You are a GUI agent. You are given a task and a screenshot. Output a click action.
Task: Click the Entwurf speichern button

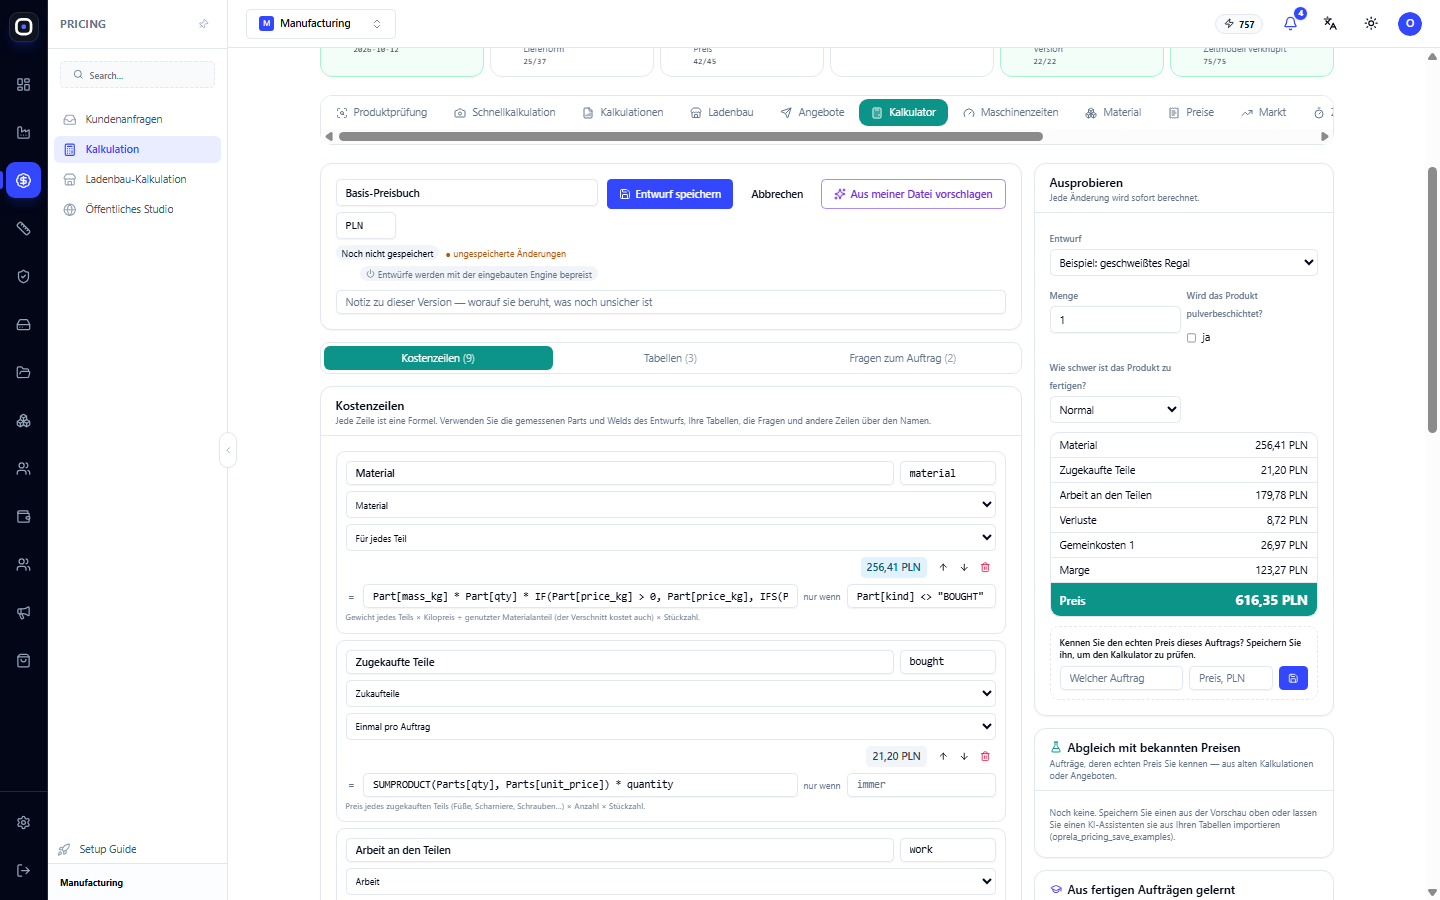[x=670, y=194]
